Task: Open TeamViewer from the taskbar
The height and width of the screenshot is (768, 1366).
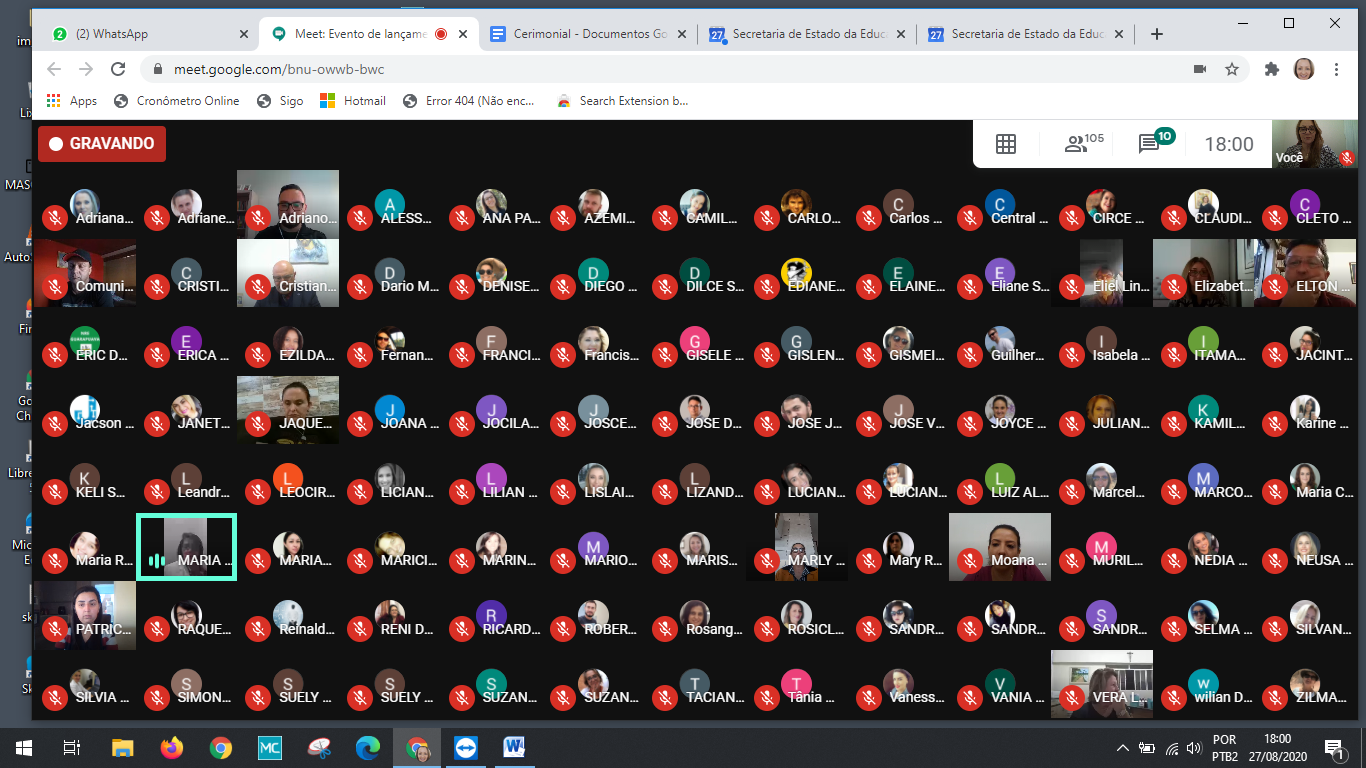Action: 466,747
